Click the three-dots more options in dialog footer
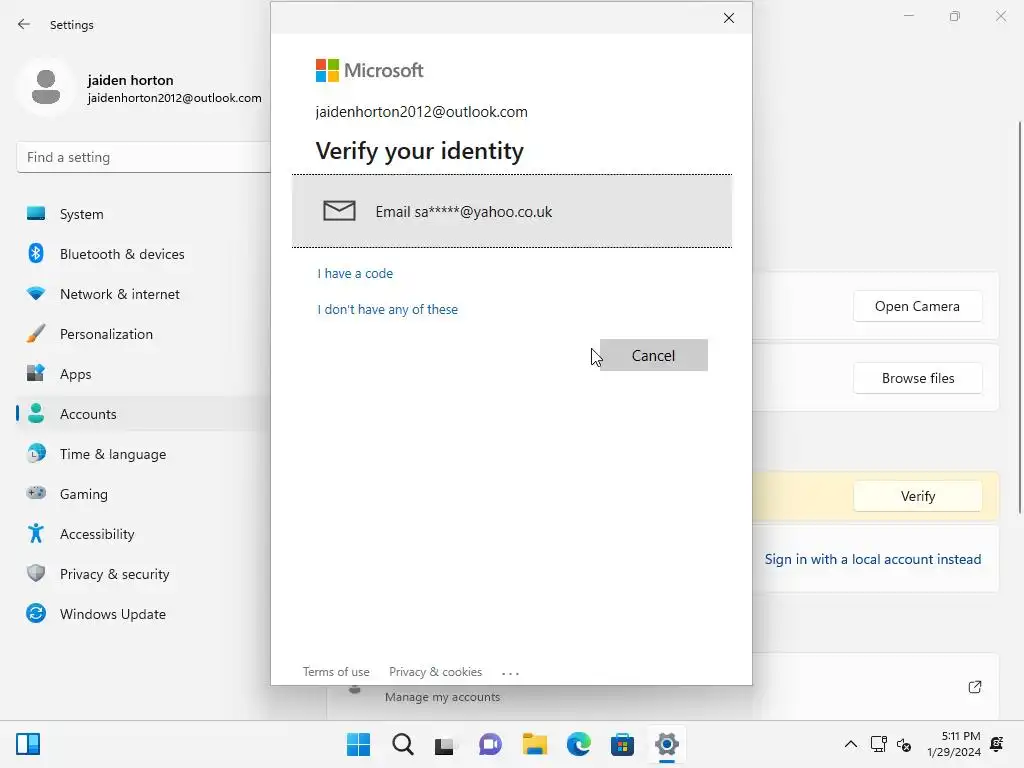Viewport: 1024px width, 768px height. (511, 673)
